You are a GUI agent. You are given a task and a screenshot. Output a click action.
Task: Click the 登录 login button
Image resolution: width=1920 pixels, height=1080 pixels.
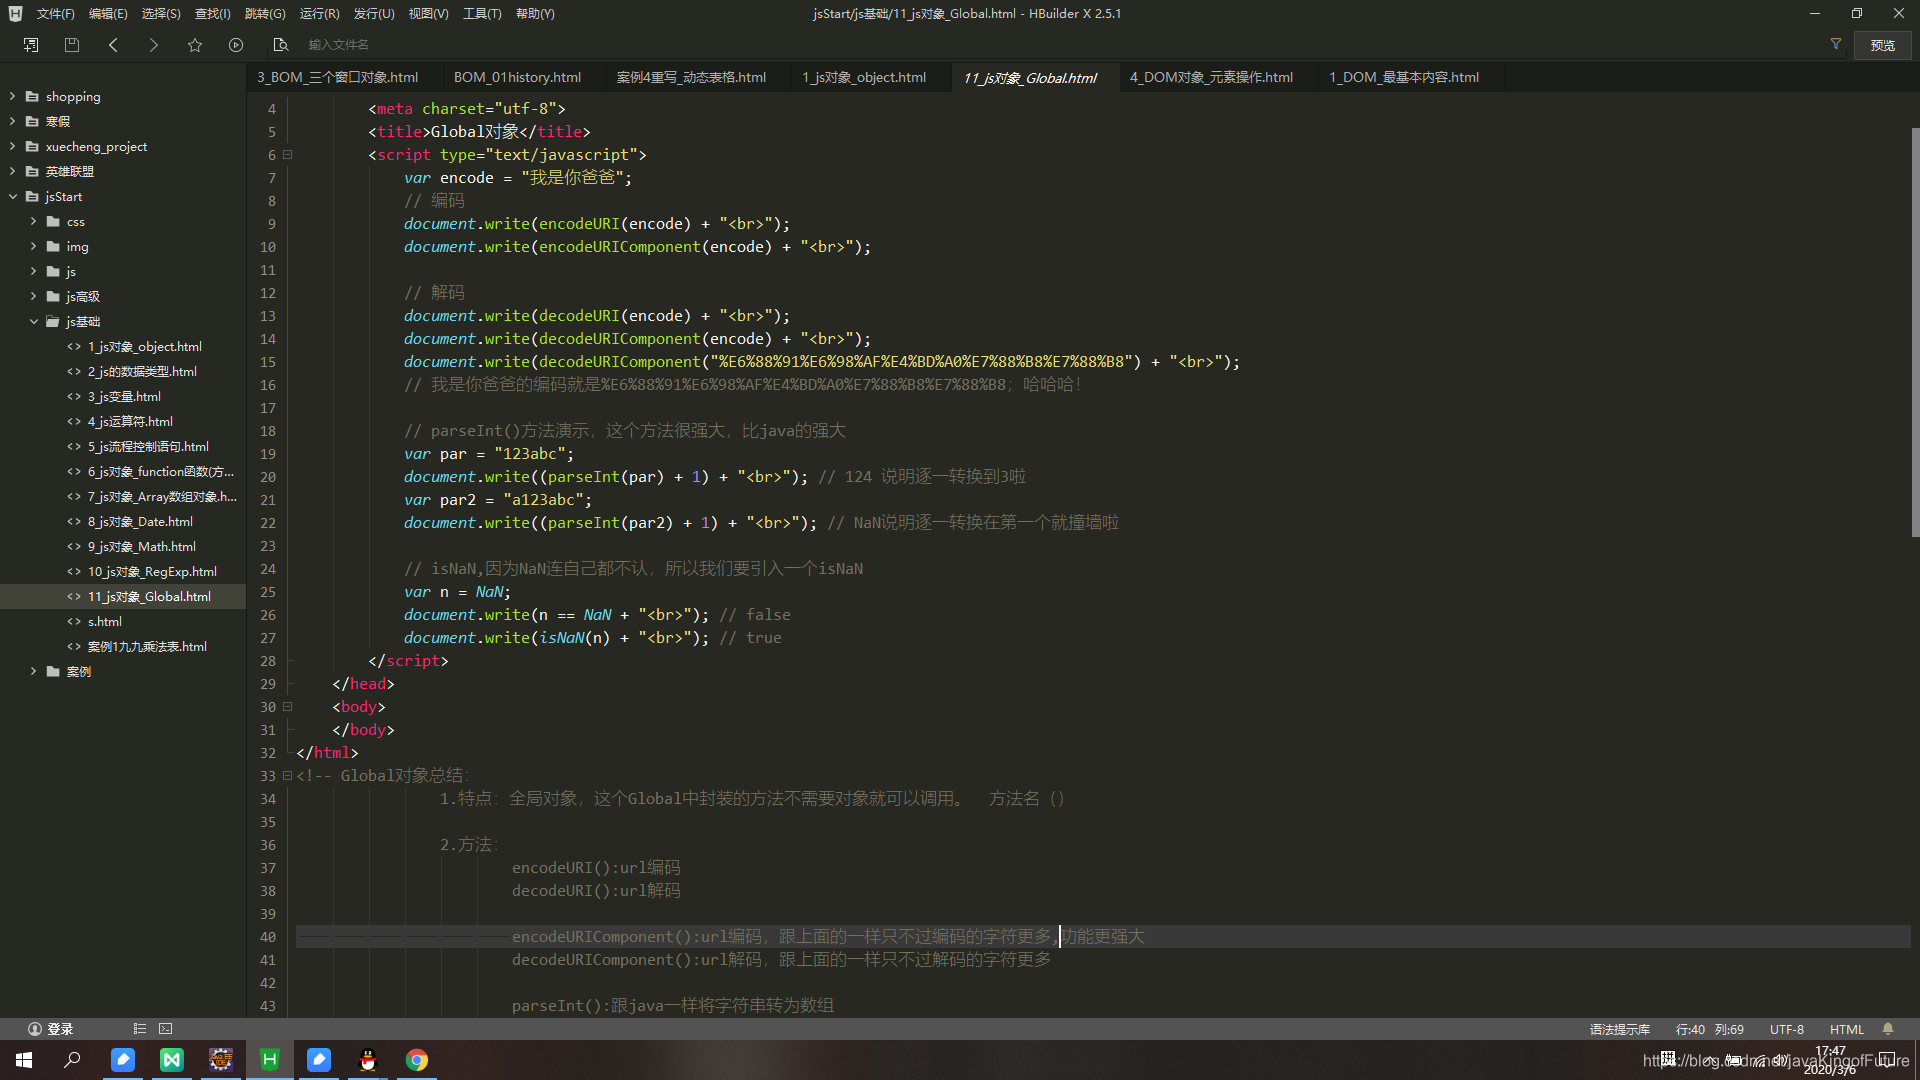click(51, 1029)
